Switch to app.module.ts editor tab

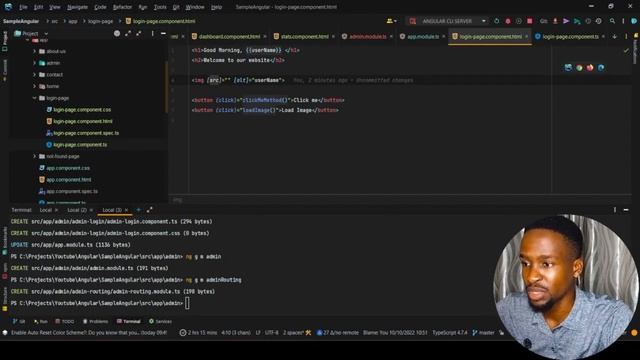[423, 36]
